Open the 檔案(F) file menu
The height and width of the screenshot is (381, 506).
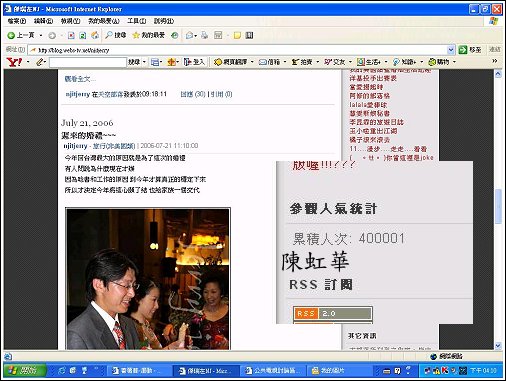[x=17, y=21]
